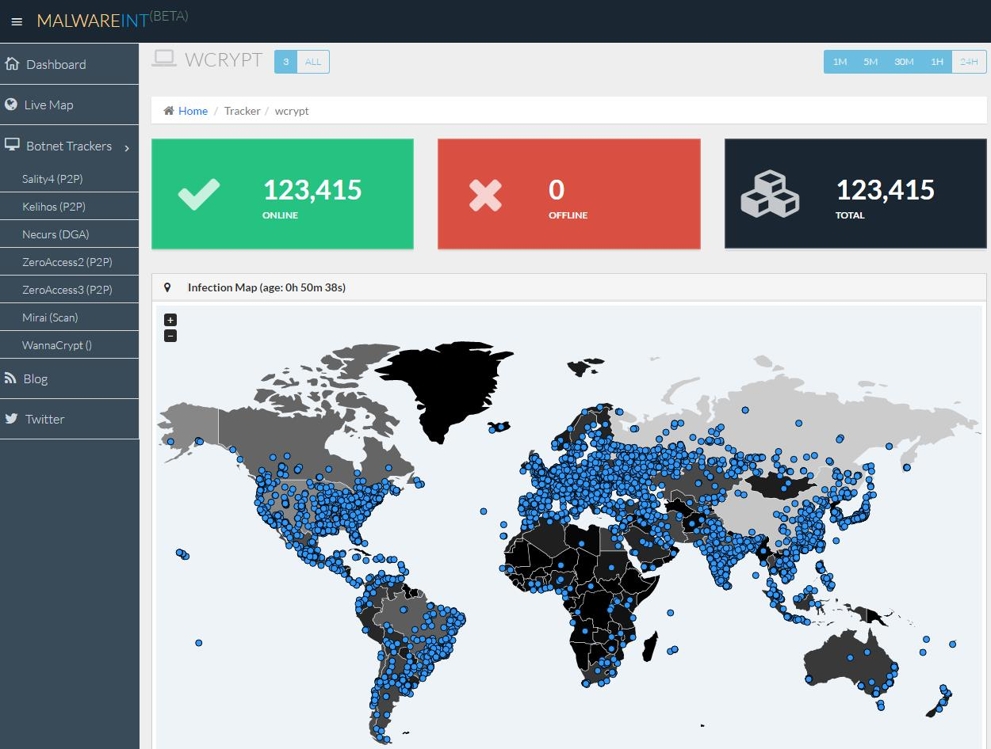Screen dimensions: 991x749
Task: Click the Blog RSS feed icon
Action: coord(10,378)
